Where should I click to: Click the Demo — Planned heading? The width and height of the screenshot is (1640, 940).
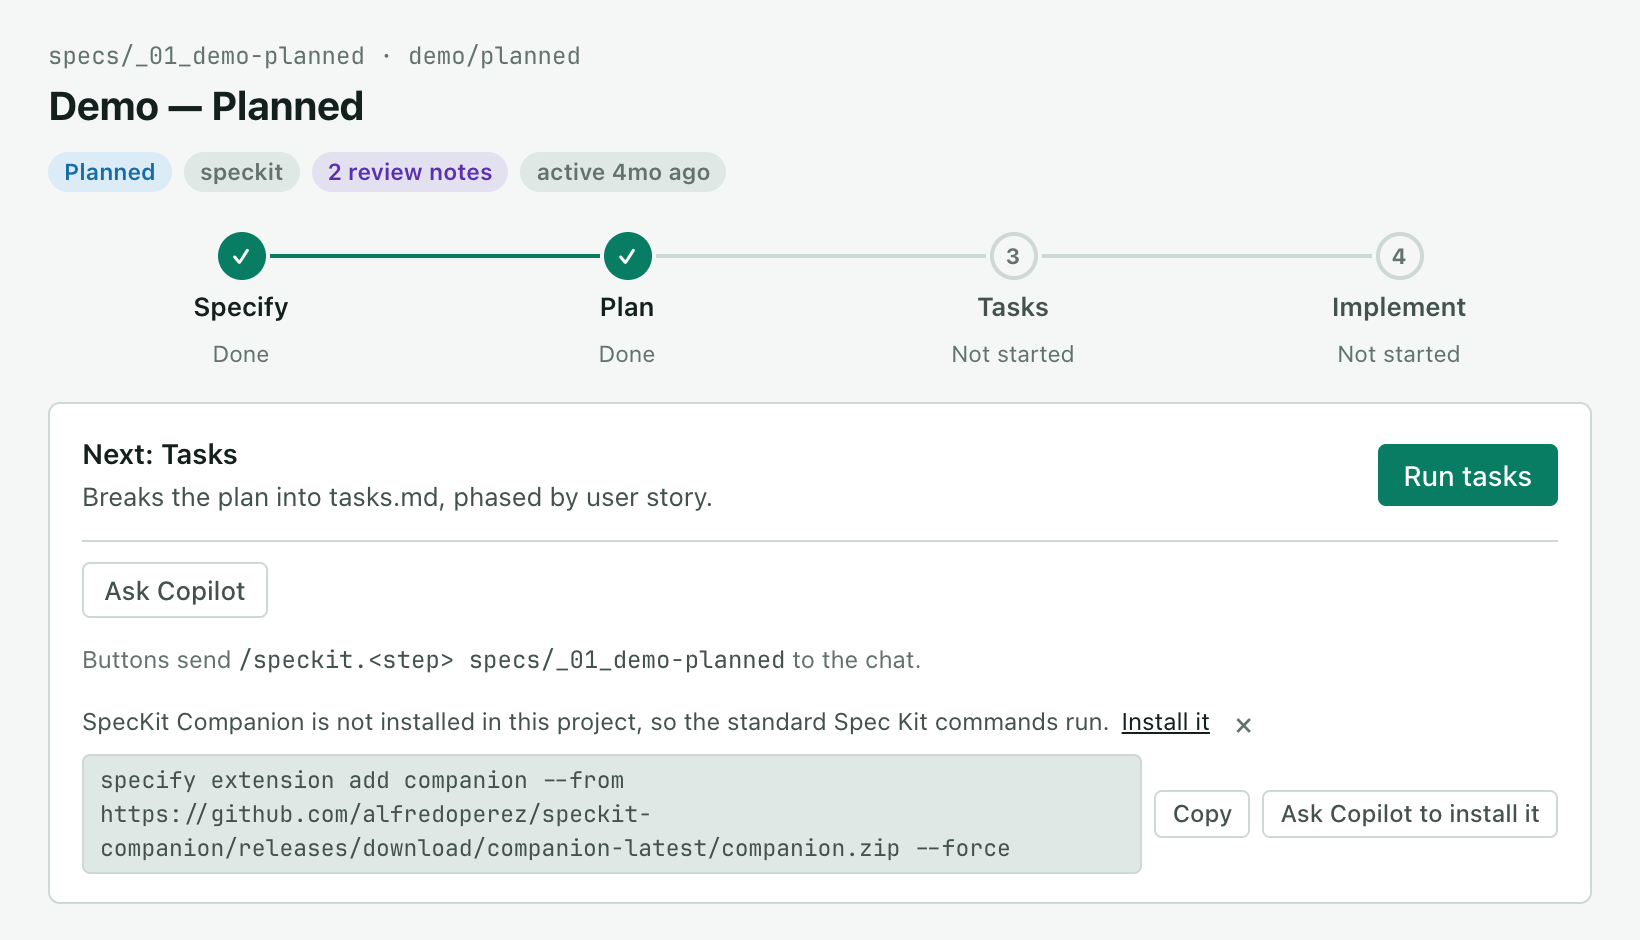pyautogui.click(x=206, y=106)
